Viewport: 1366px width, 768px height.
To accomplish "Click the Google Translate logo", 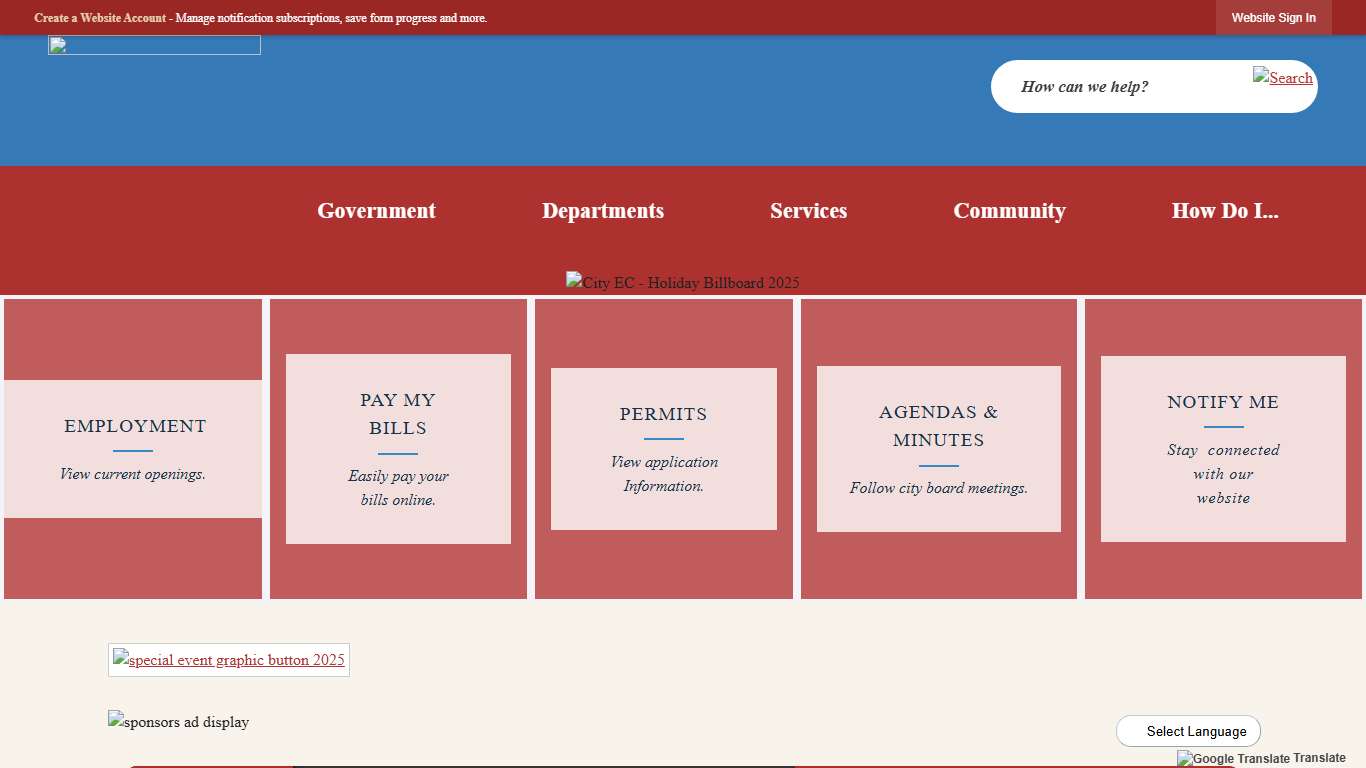I will [x=1233, y=759].
